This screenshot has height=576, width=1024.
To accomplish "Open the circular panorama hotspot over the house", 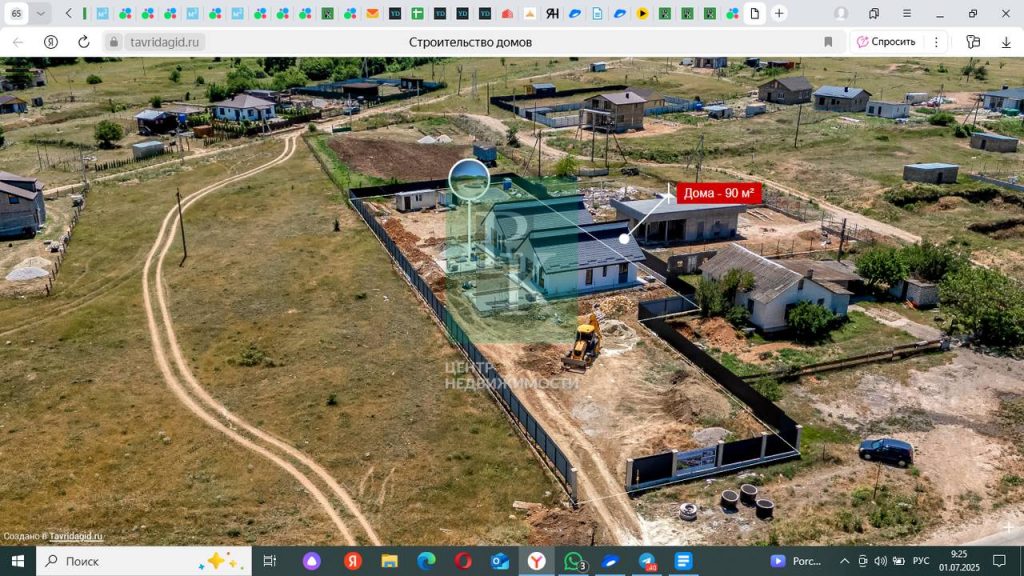I will (469, 180).
